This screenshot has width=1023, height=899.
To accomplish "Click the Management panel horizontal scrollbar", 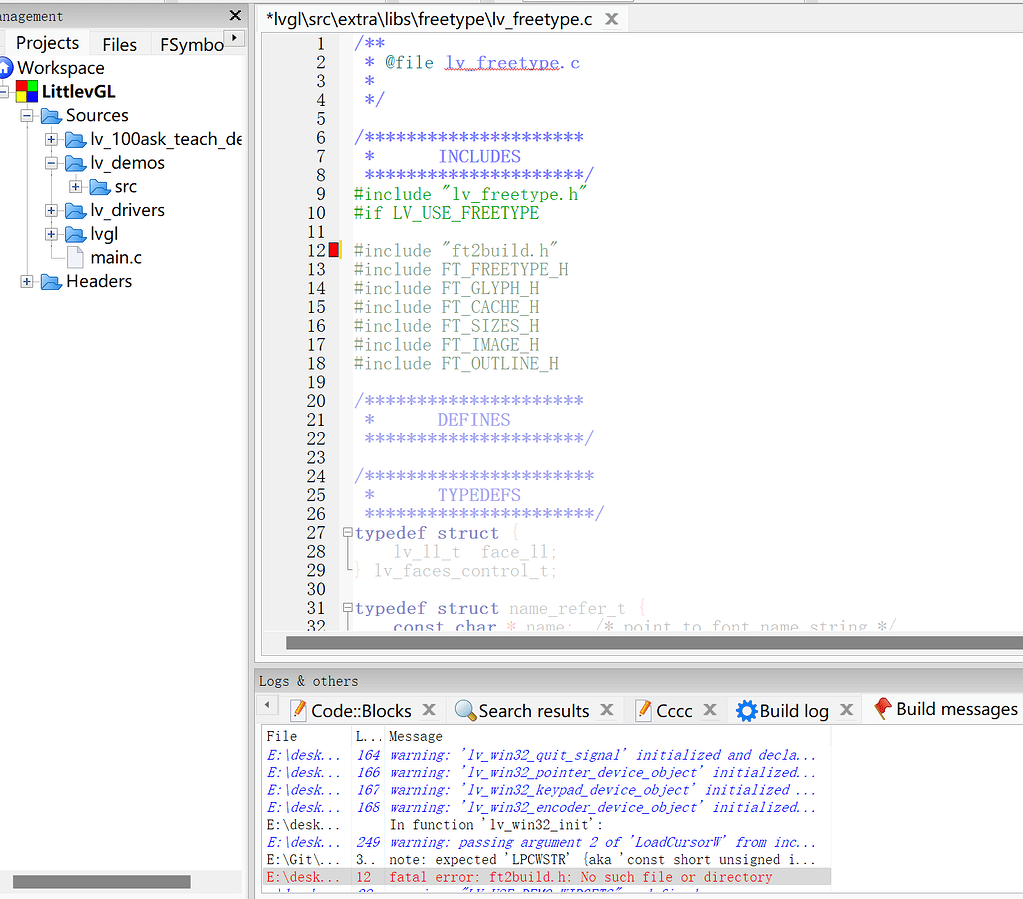I will (102, 882).
